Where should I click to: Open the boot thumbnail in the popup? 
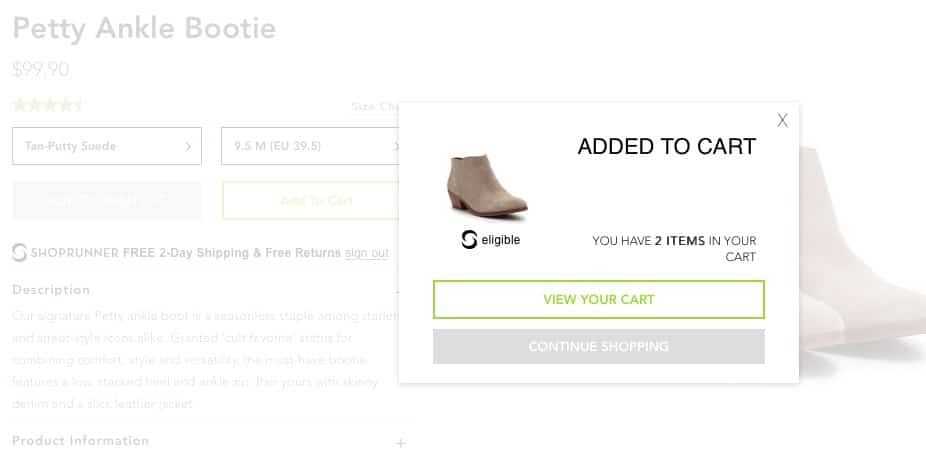point(487,187)
